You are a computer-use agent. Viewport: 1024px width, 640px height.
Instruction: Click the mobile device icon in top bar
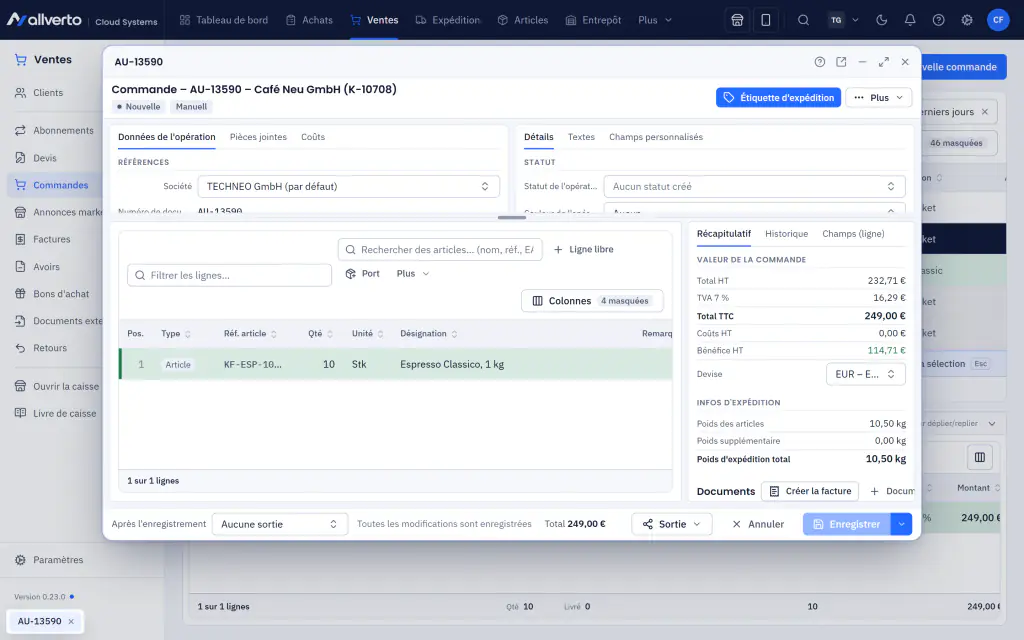(765, 20)
